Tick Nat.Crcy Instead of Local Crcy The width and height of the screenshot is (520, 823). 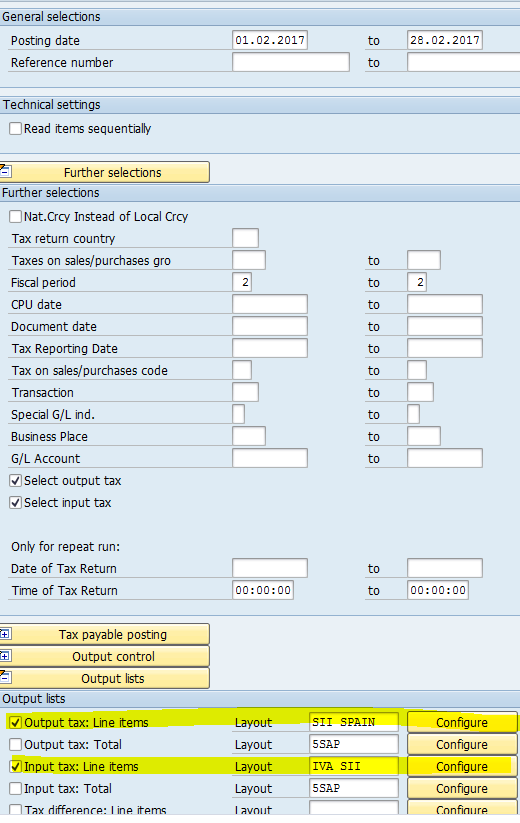tap(16, 216)
